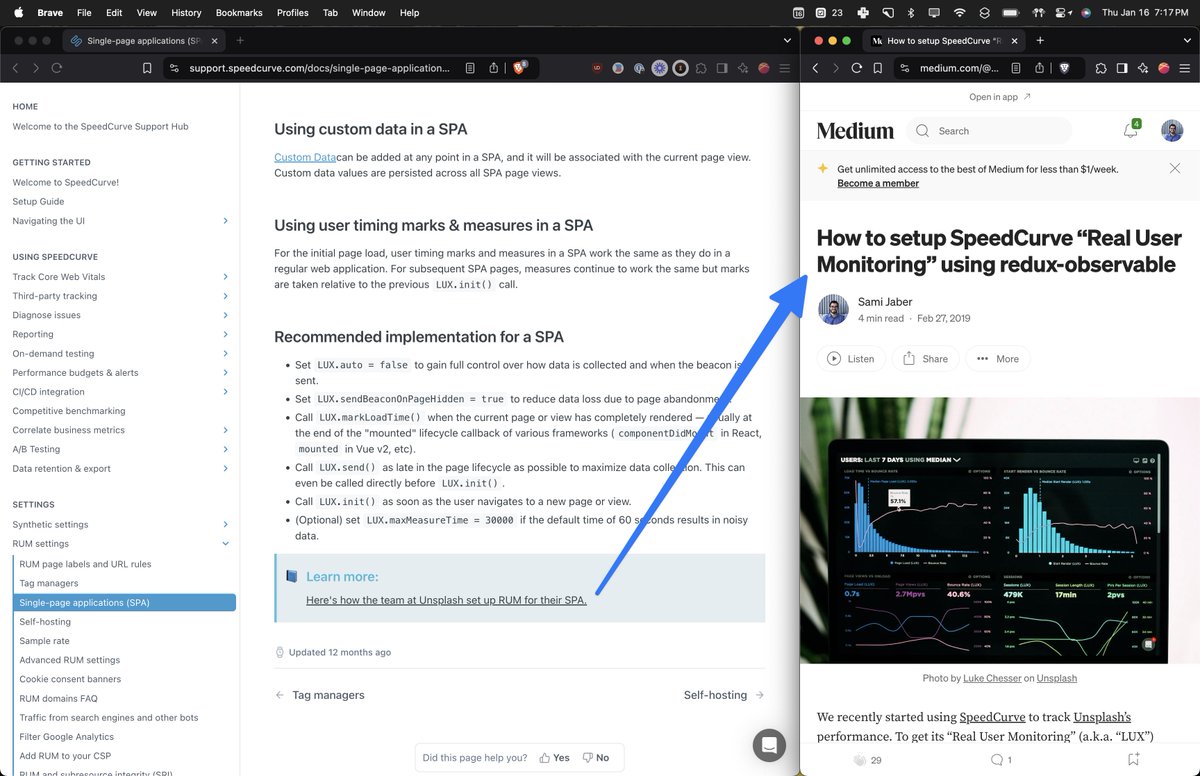Open new tab in Medium window

click(x=1040, y=41)
